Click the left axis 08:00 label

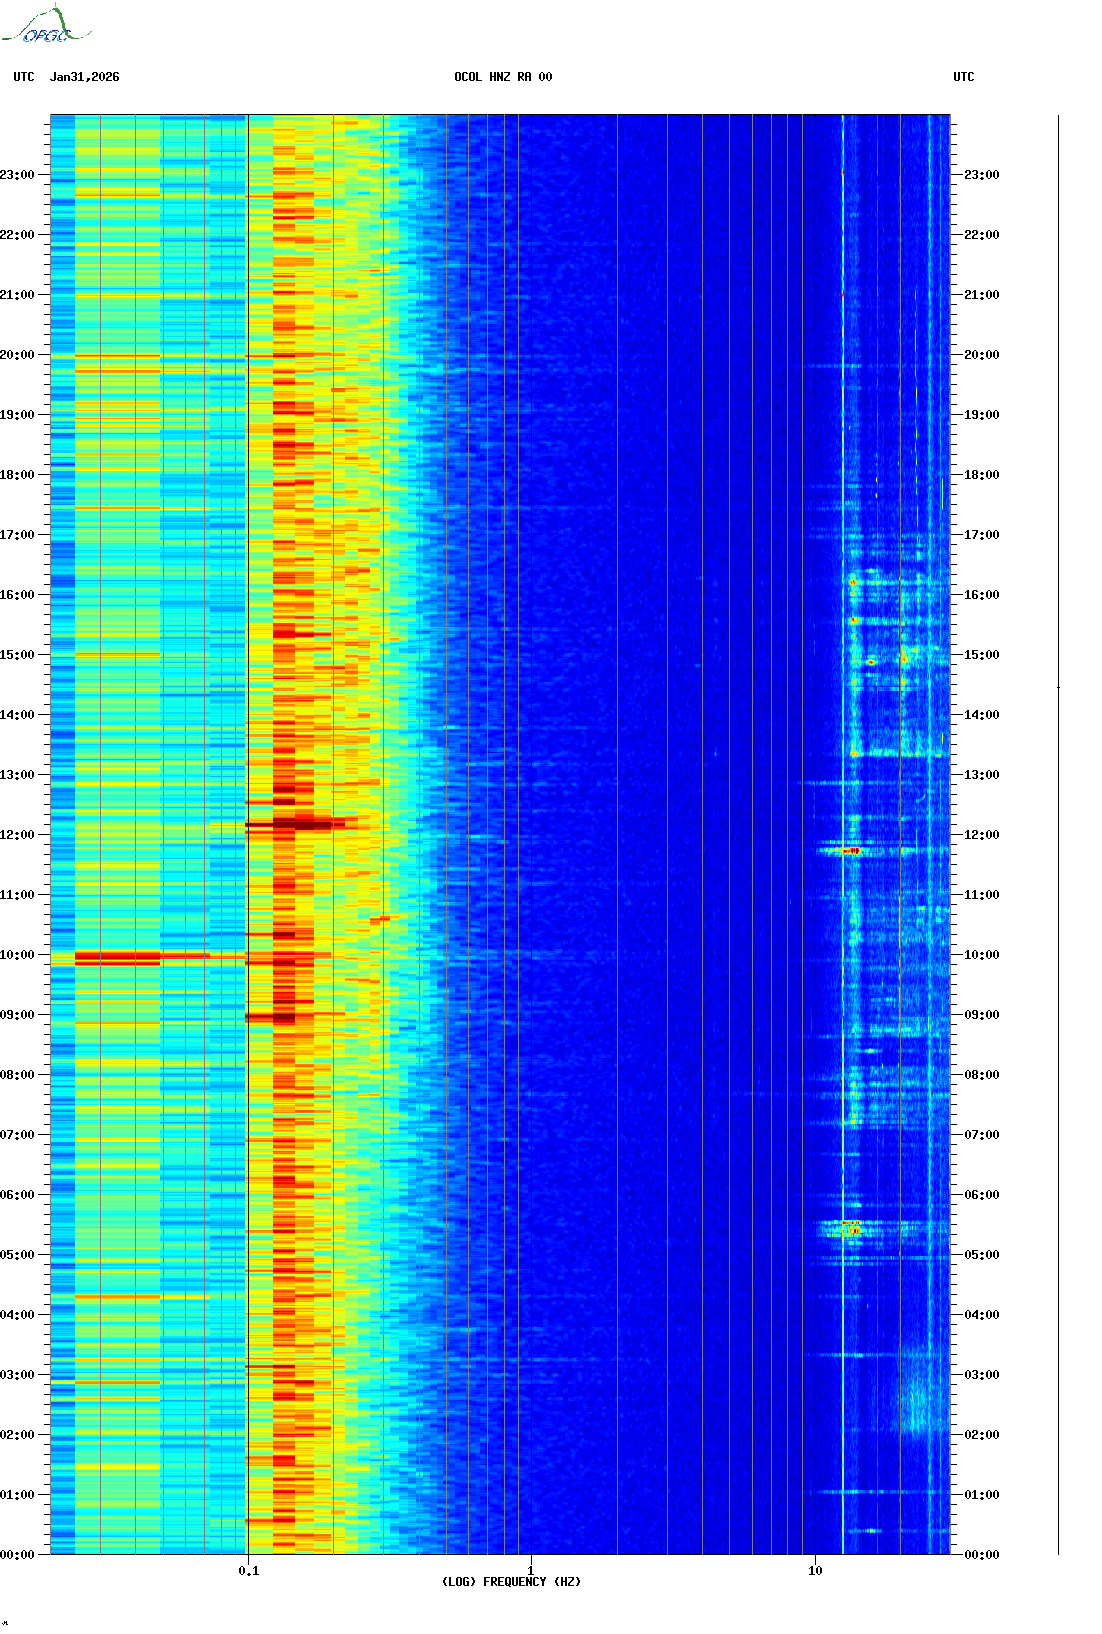point(17,1075)
